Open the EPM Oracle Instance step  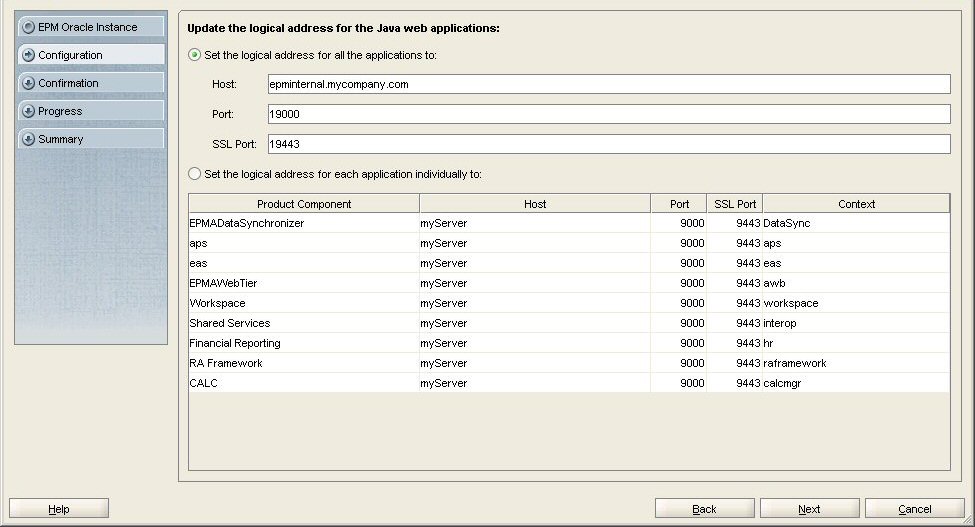click(x=91, y=27)
